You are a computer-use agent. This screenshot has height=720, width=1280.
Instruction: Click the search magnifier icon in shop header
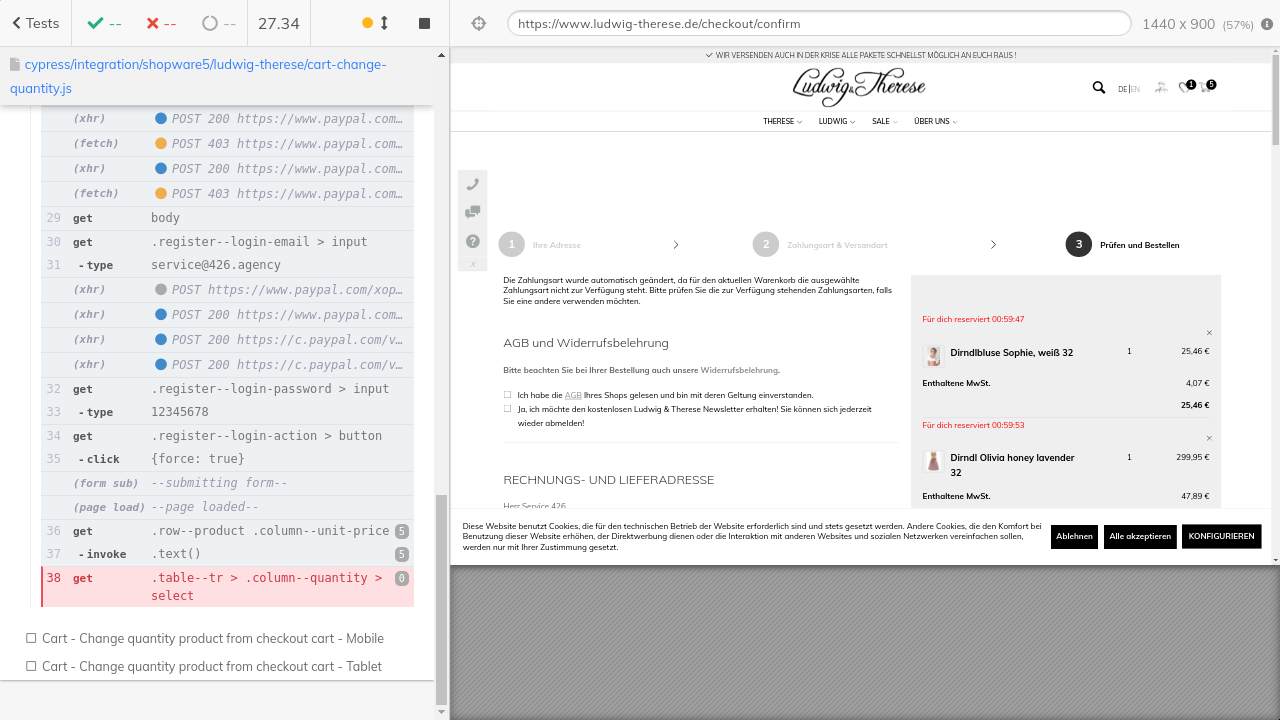pos(1099,88)
